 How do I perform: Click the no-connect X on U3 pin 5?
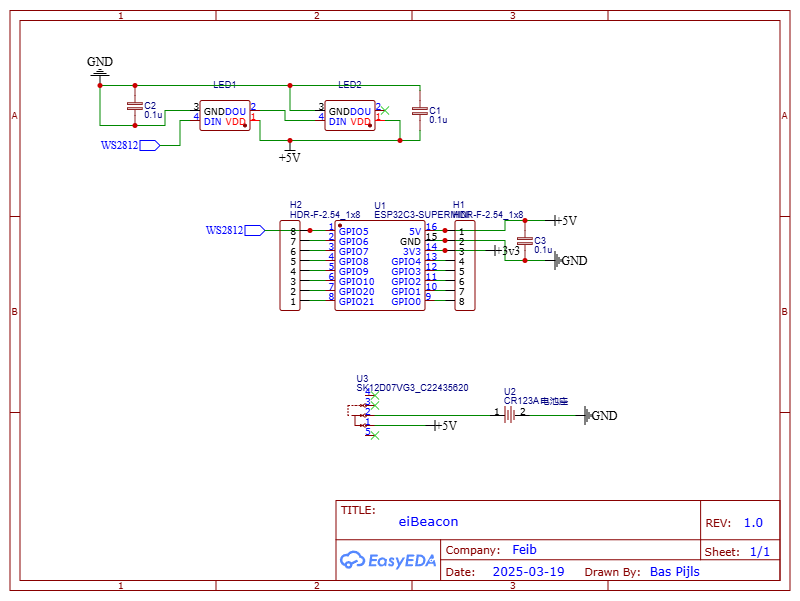pyautogui.click(x=375, y=436)
